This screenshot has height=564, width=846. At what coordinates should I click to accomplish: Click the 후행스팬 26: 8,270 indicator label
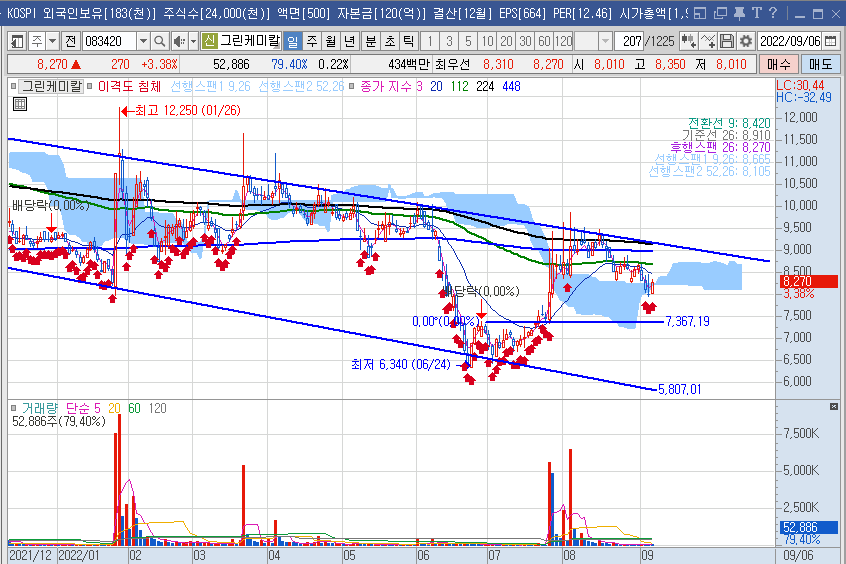click(x=720, y=147)
